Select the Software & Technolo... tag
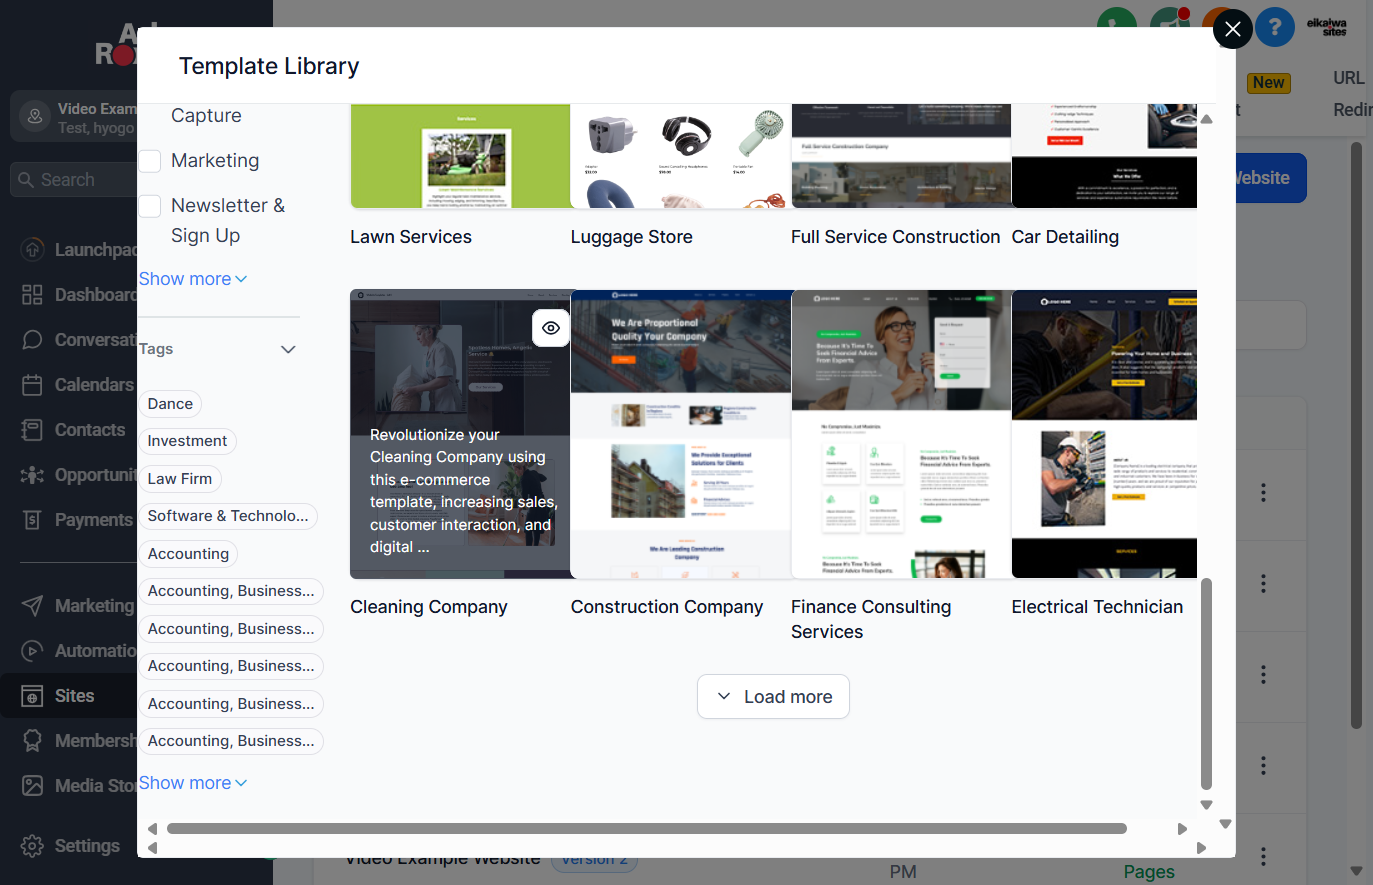The height and width of the screenshot is (885, 1373). [x=228, y=516]
